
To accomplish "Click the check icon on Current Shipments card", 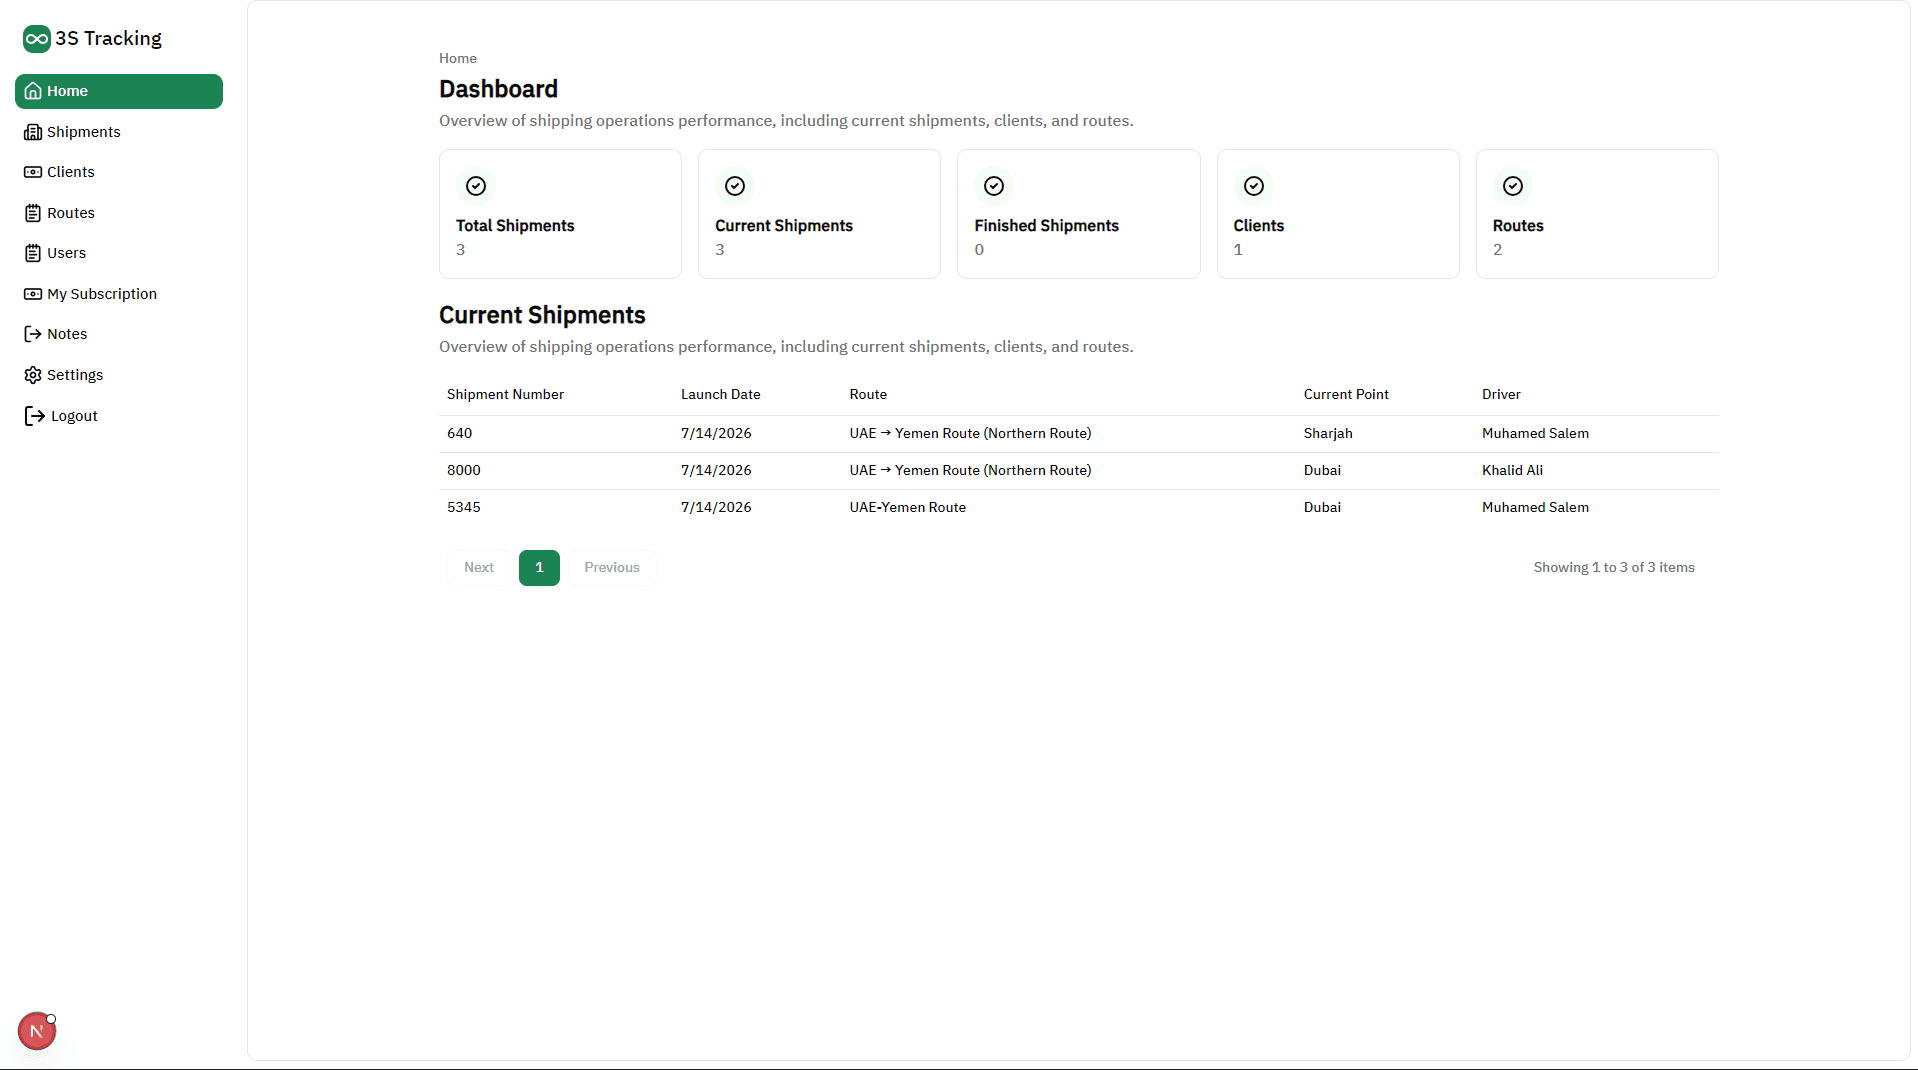I will (x=735, y=186).
